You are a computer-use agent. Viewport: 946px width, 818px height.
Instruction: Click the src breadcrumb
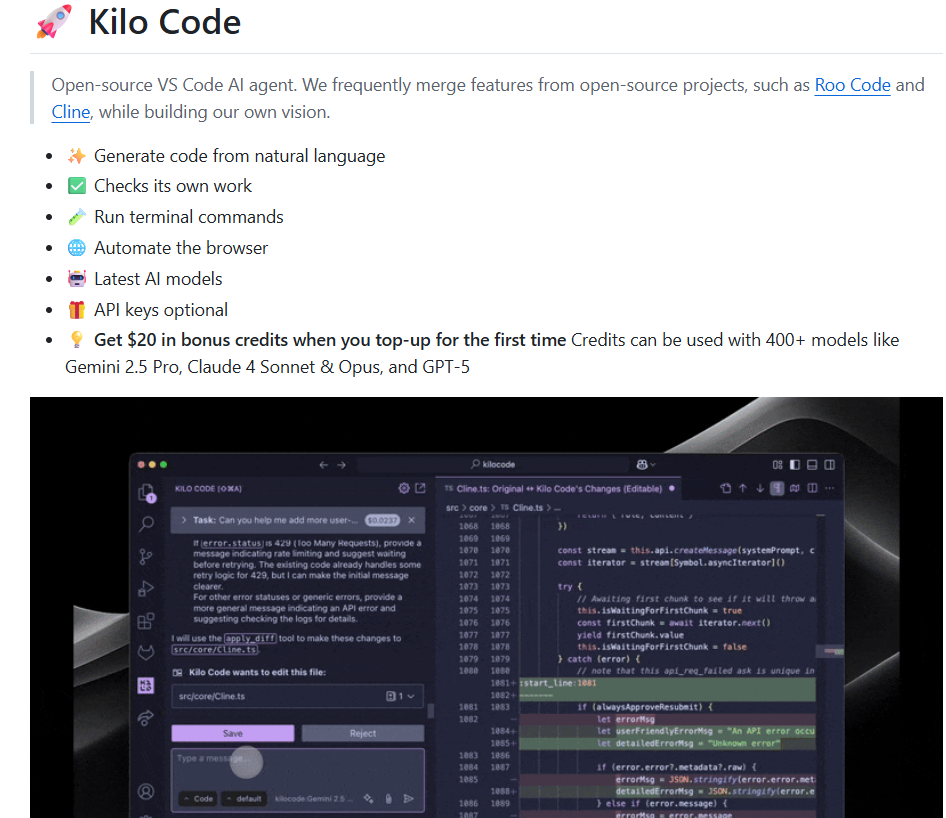tap(452, 508)
